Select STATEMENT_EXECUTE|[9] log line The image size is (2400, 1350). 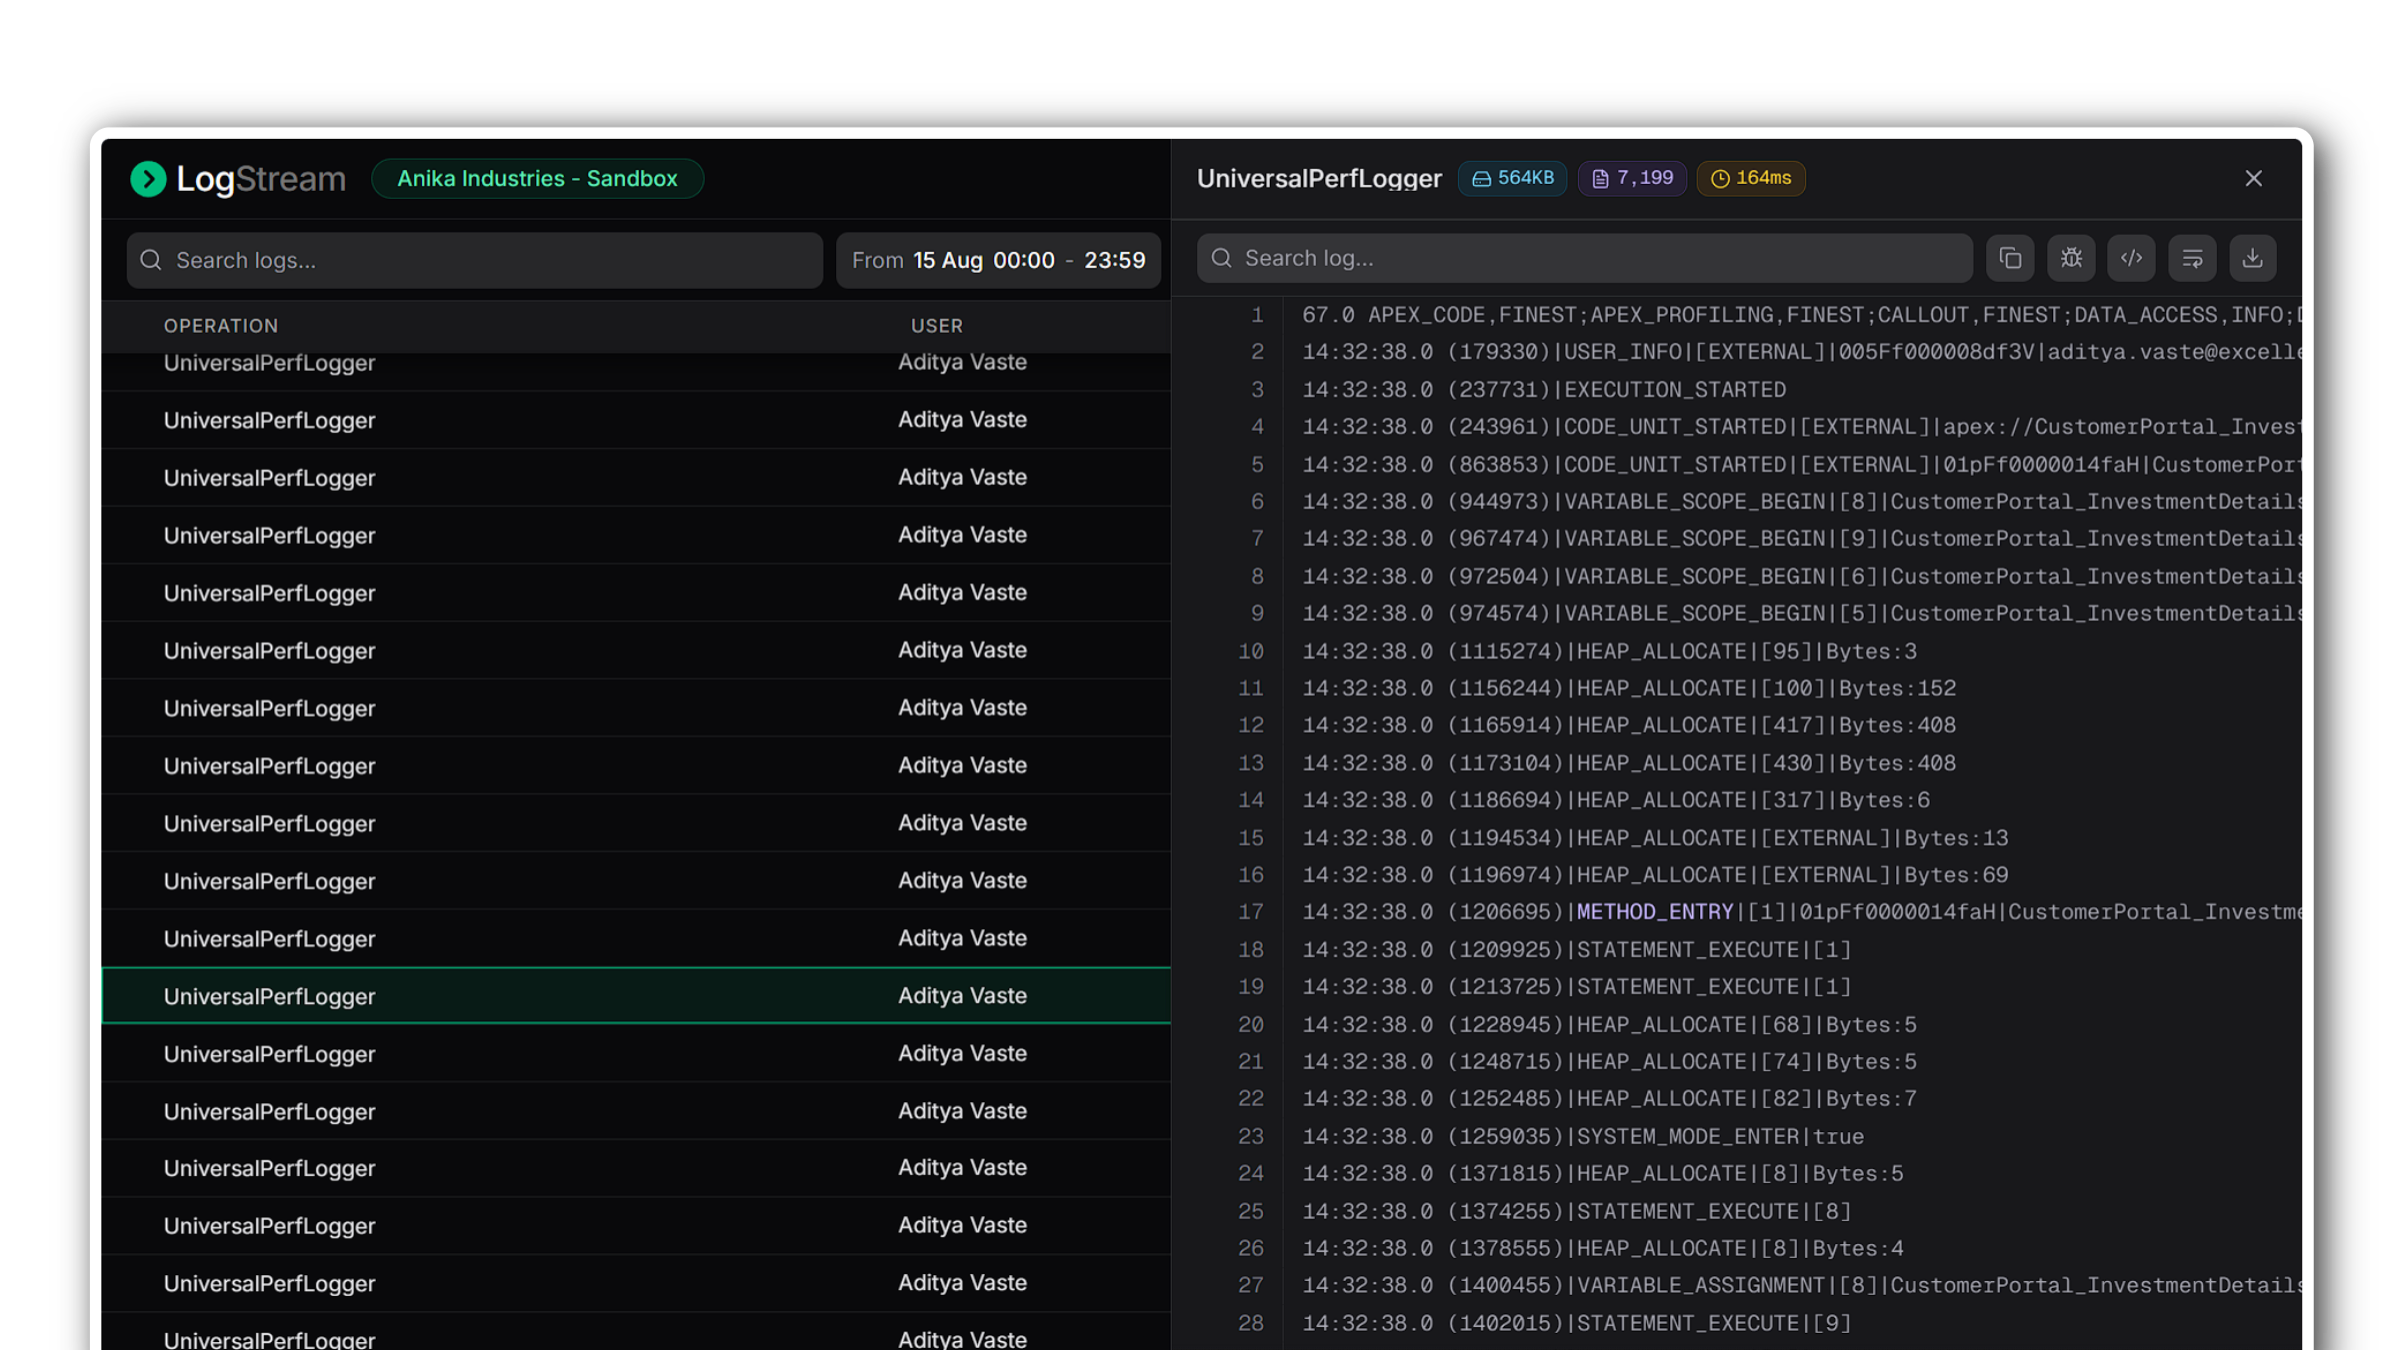click(x=1577, y=1324)
